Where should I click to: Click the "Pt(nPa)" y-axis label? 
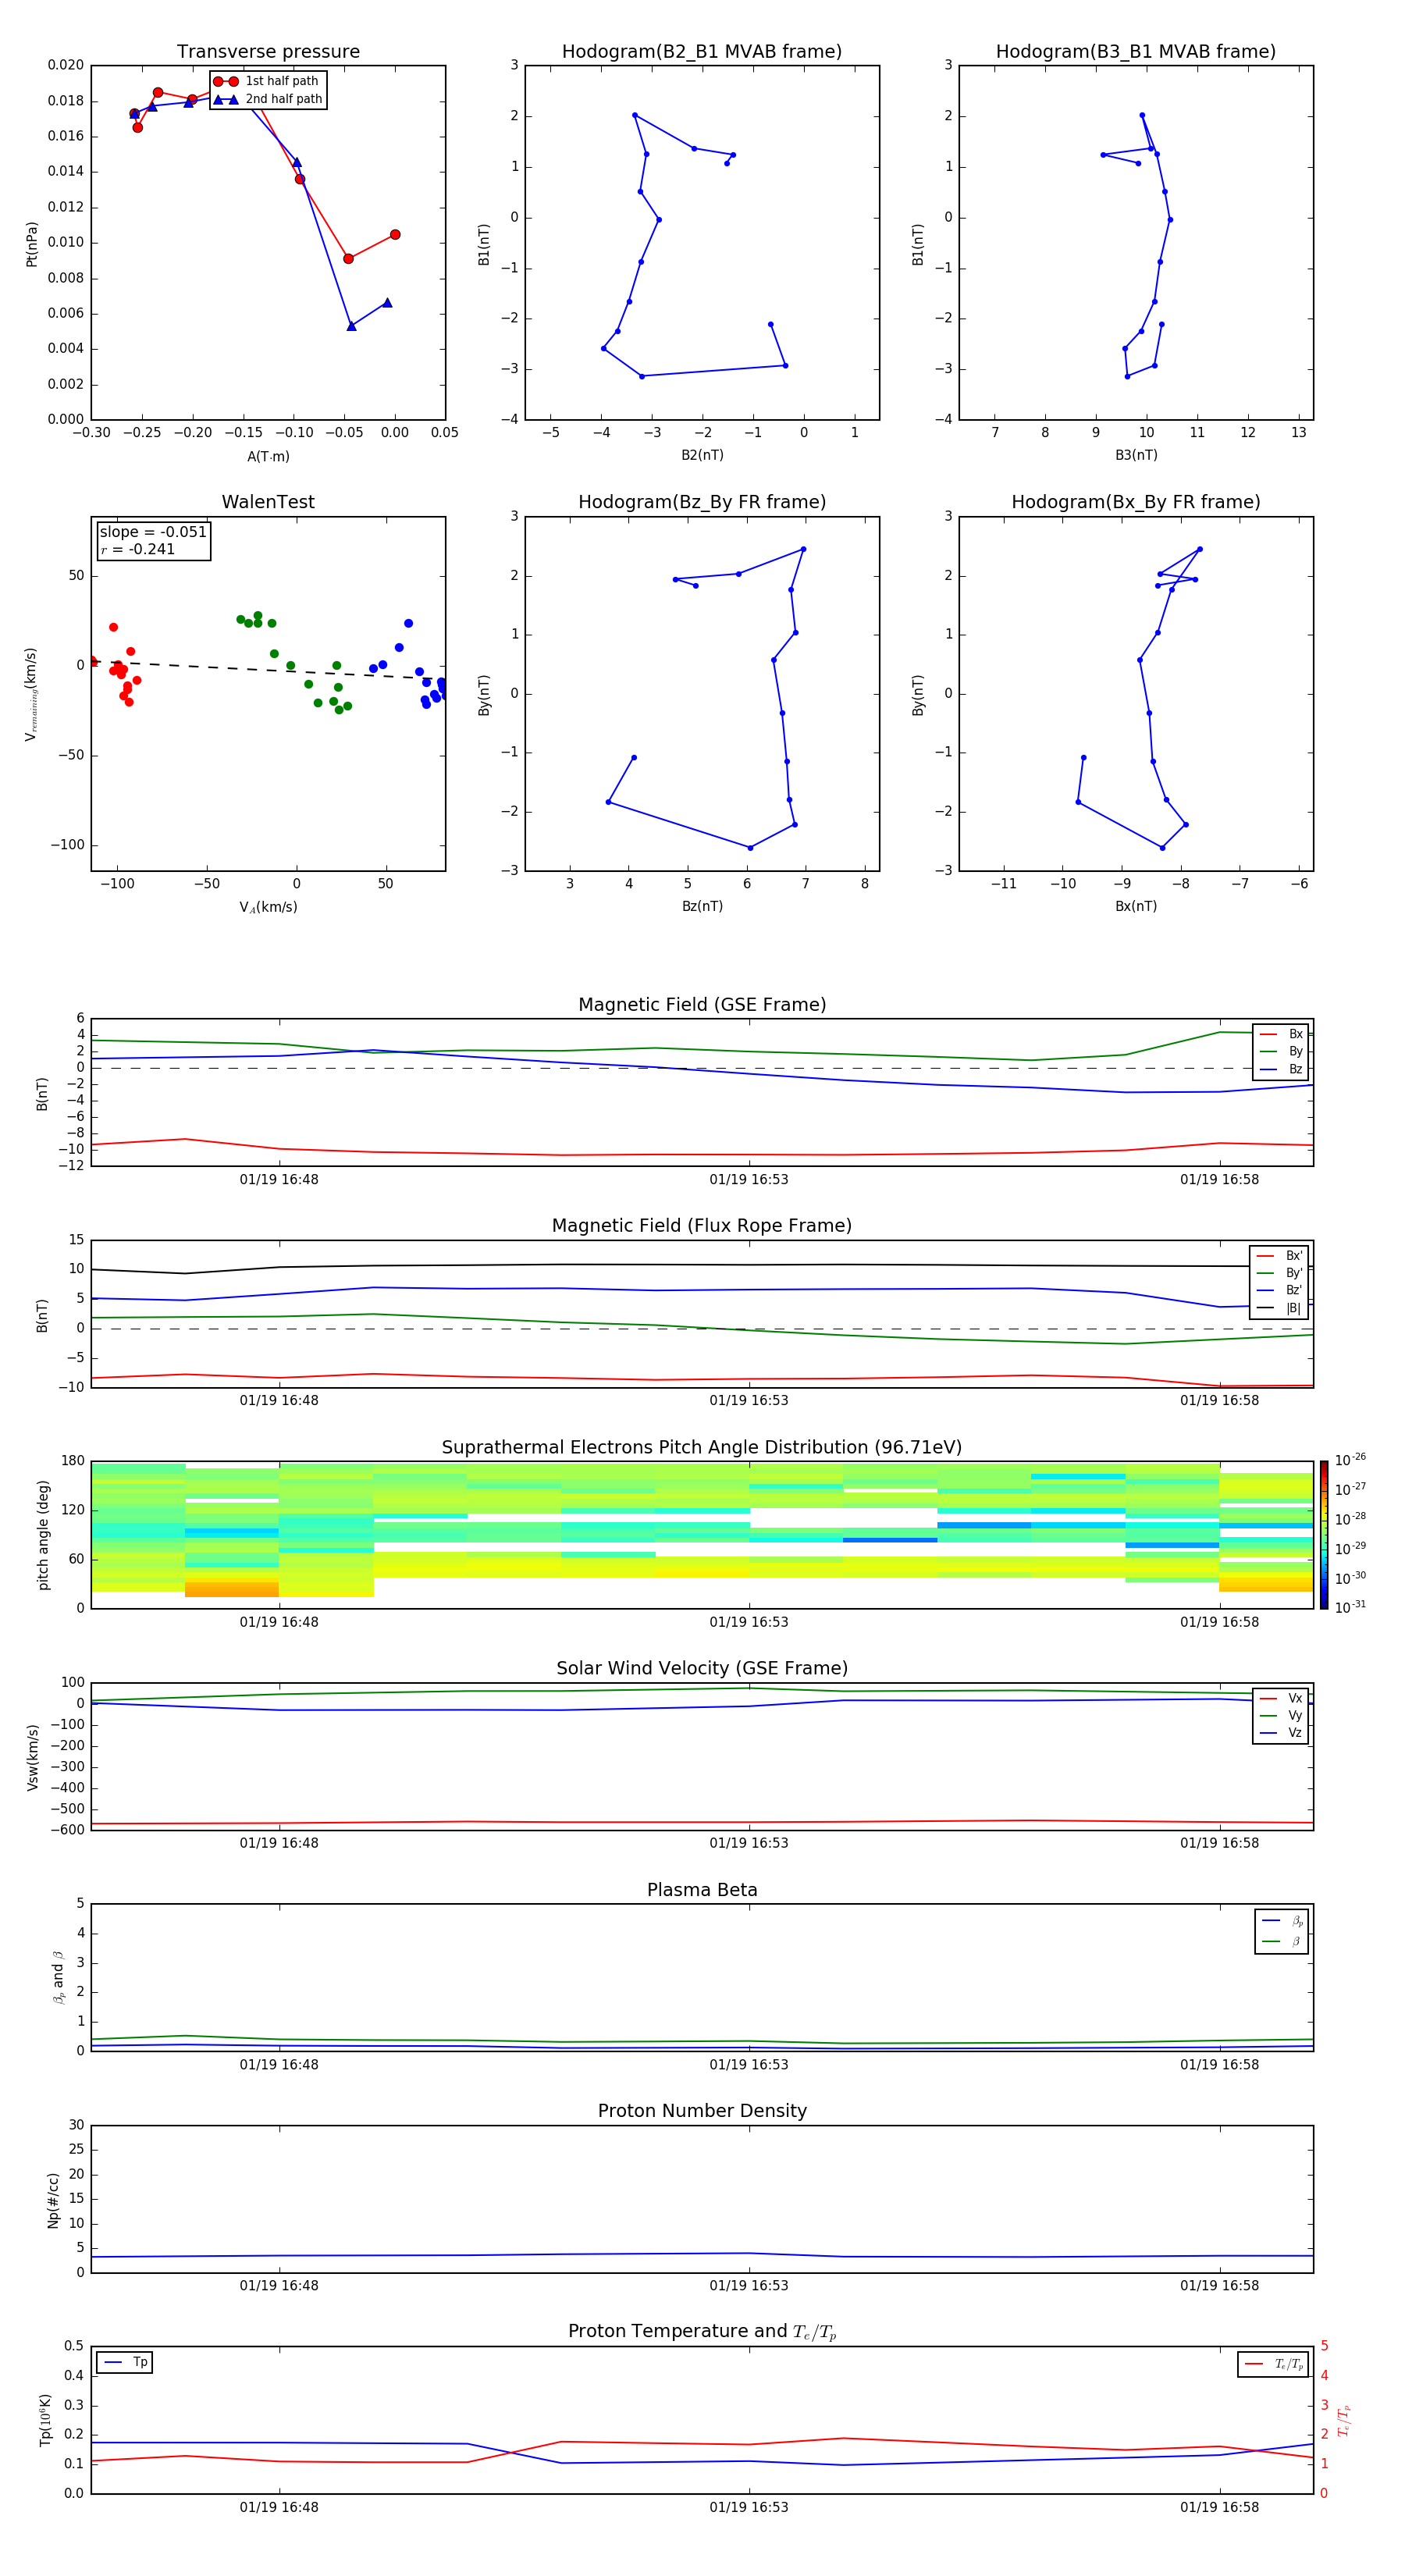tap(32, 244)
